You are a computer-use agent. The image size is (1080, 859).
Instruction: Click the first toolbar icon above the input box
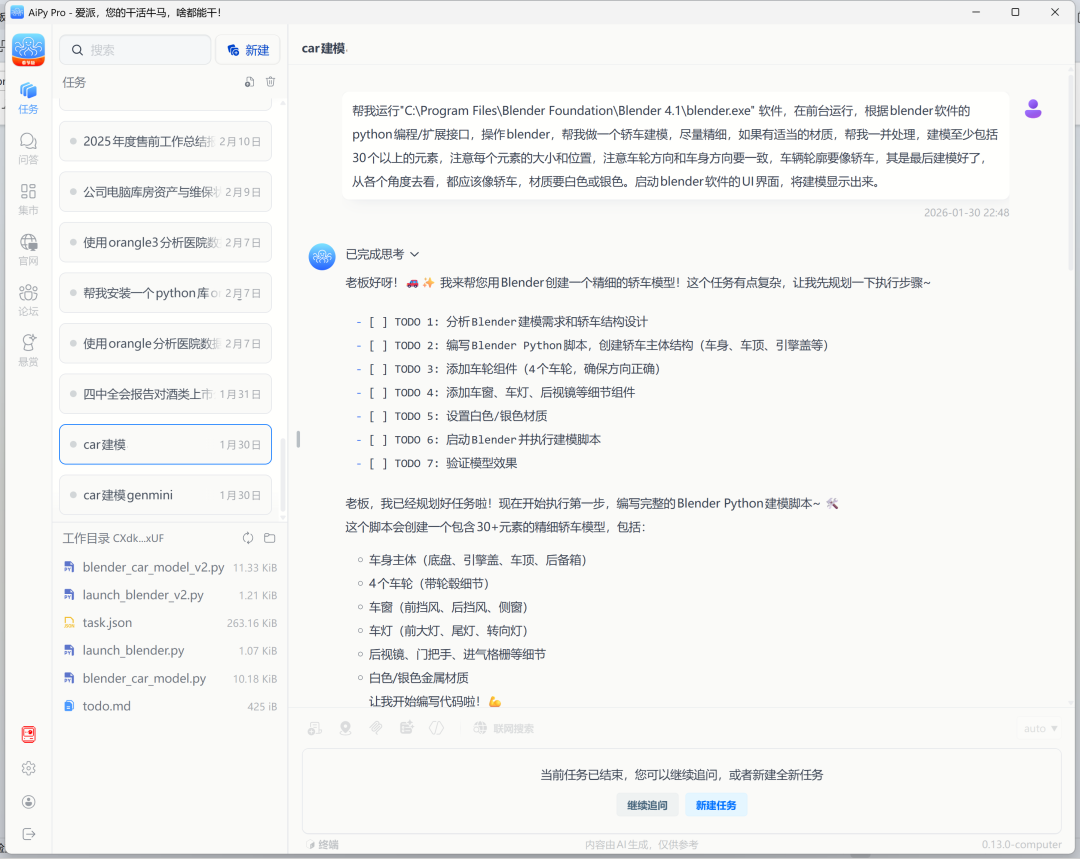pyautogui.click(x=315, y=728)
